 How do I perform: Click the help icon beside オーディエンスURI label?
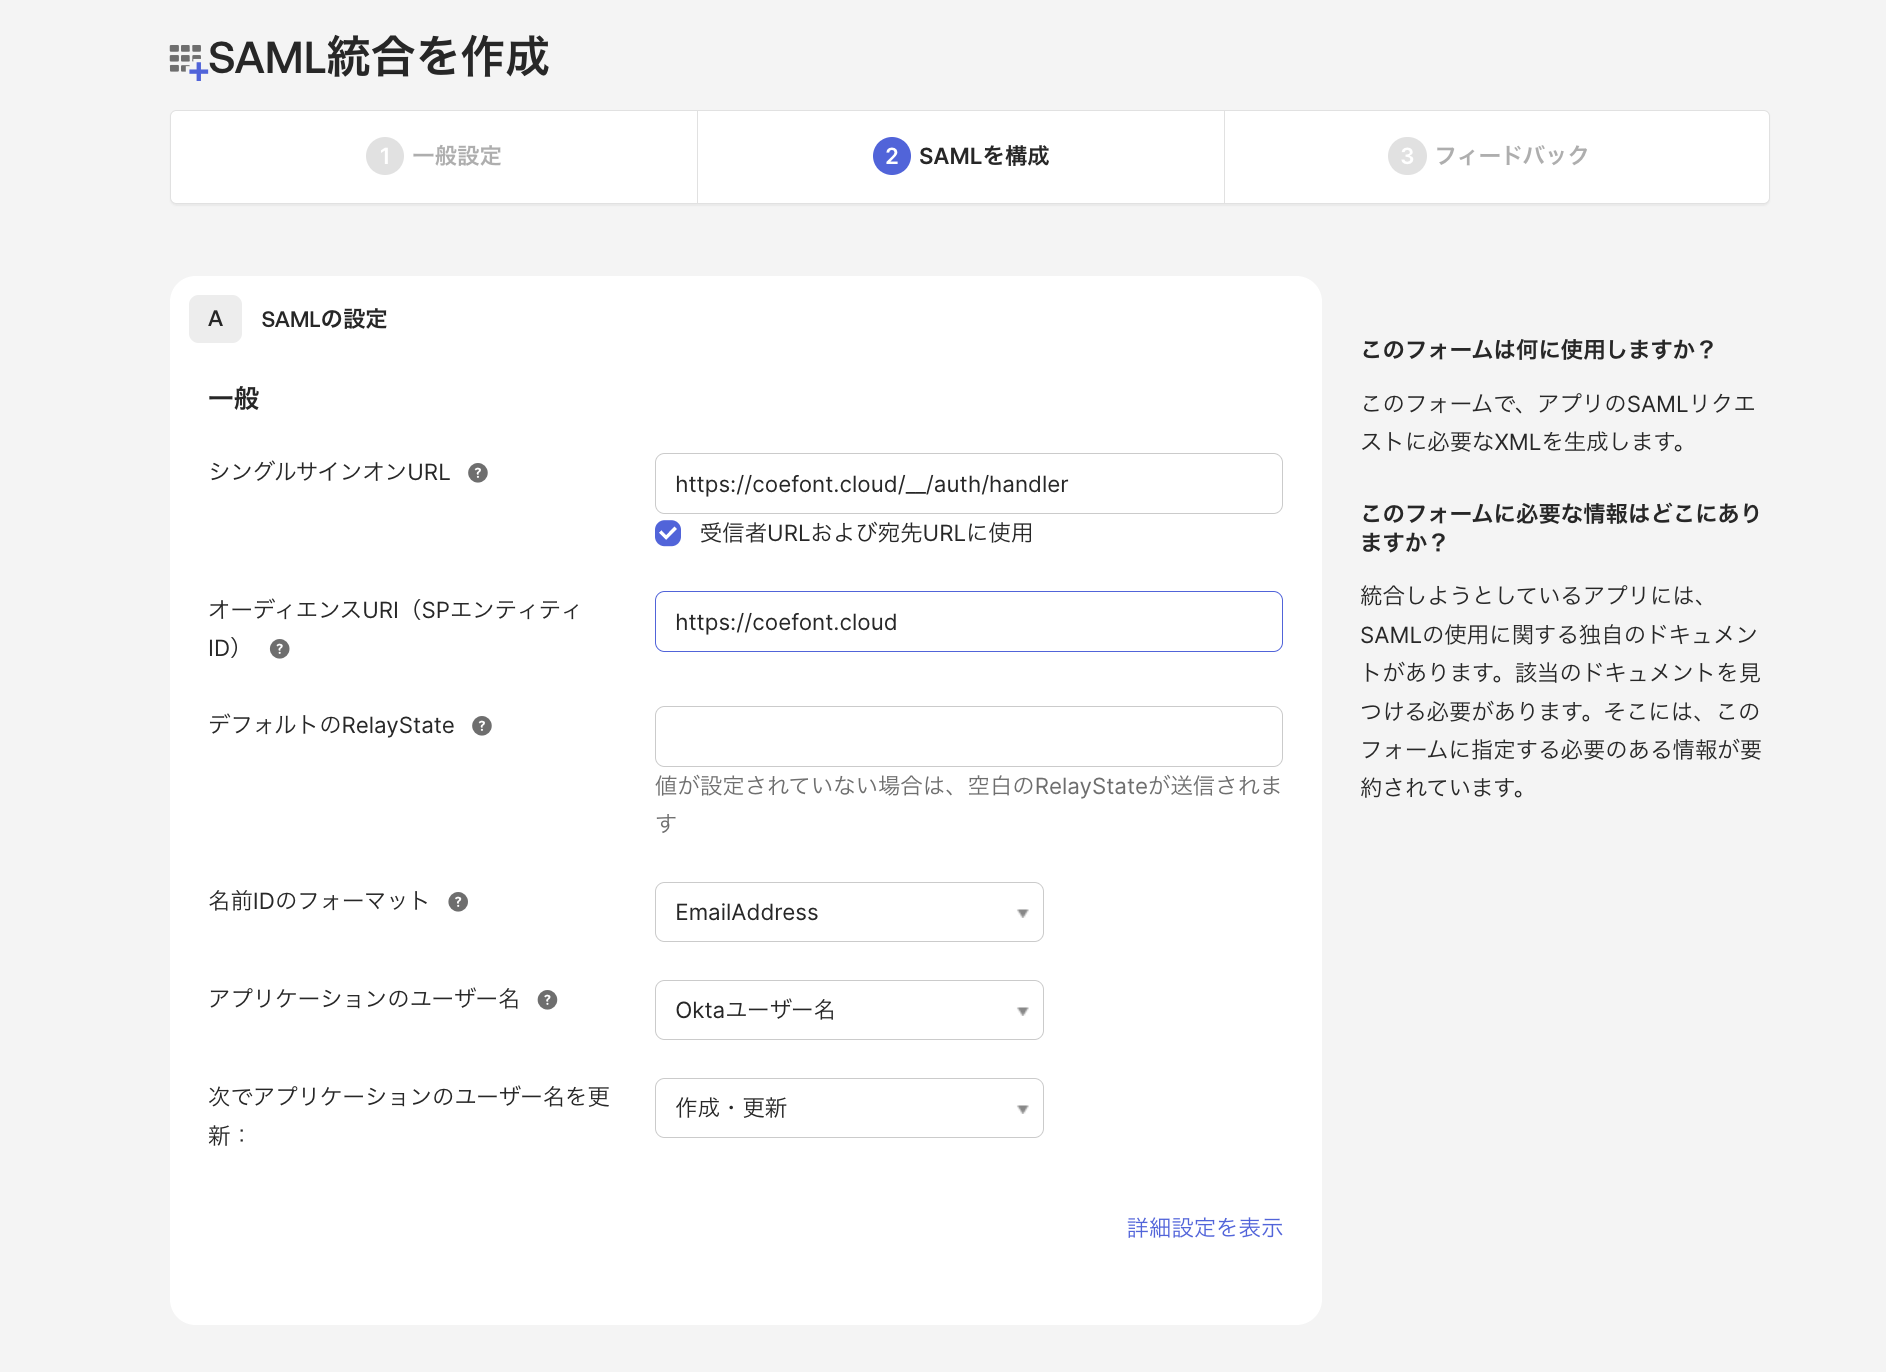tap(280, 649)
